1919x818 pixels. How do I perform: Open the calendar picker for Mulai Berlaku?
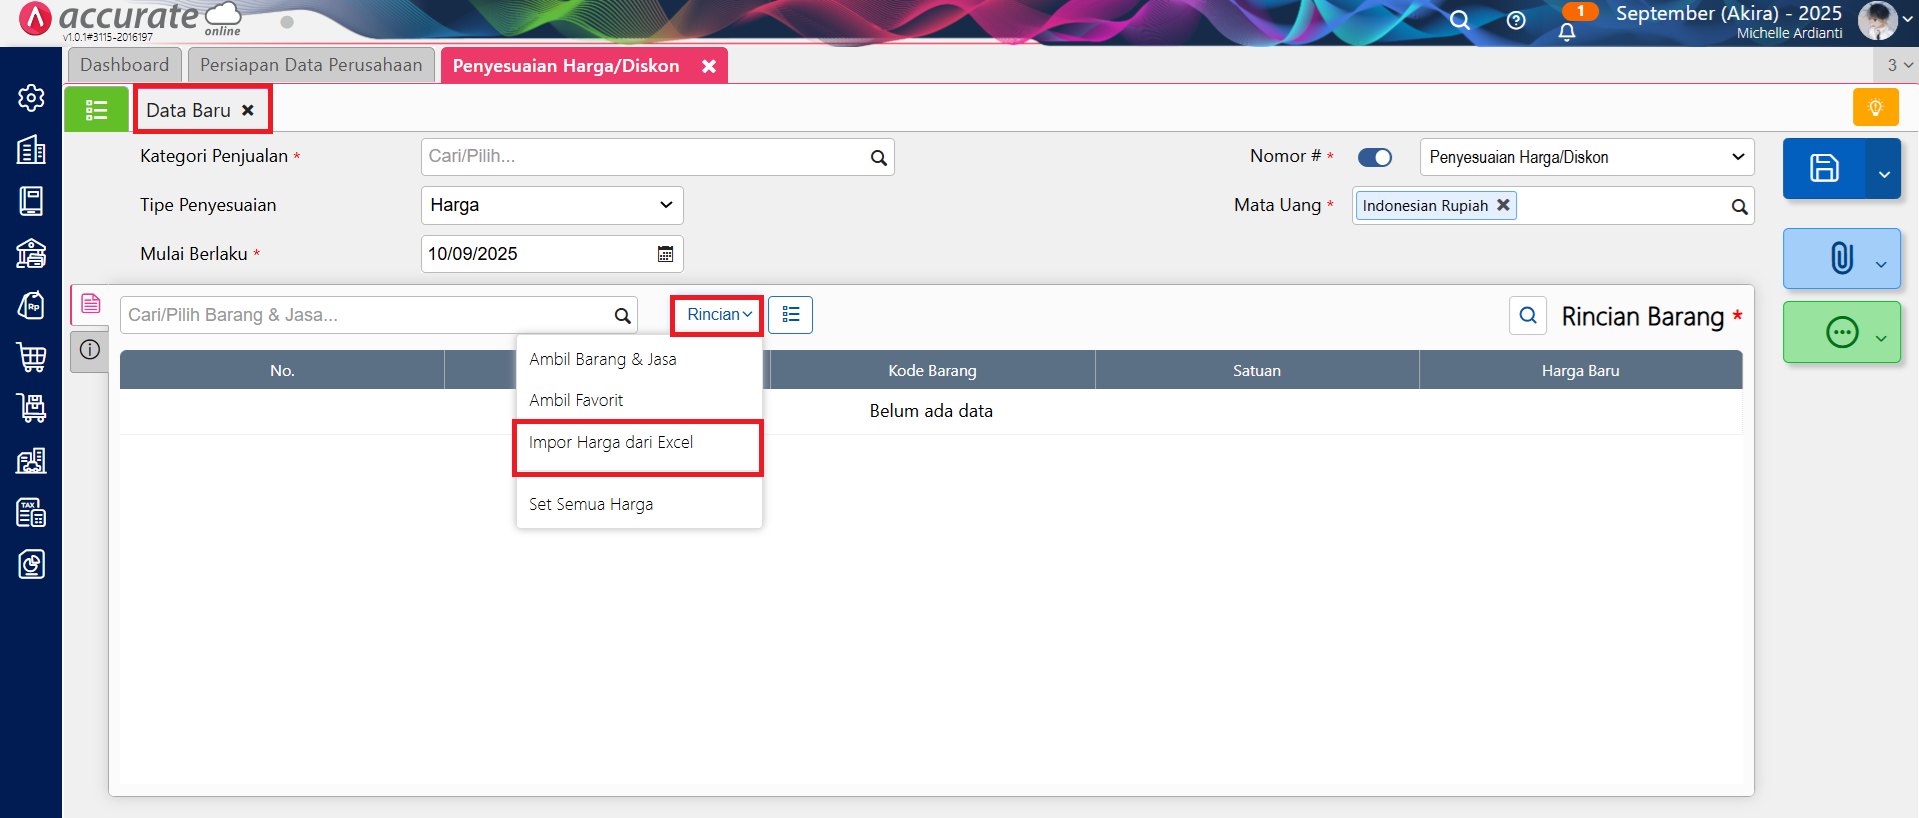(x=665, y=254)
